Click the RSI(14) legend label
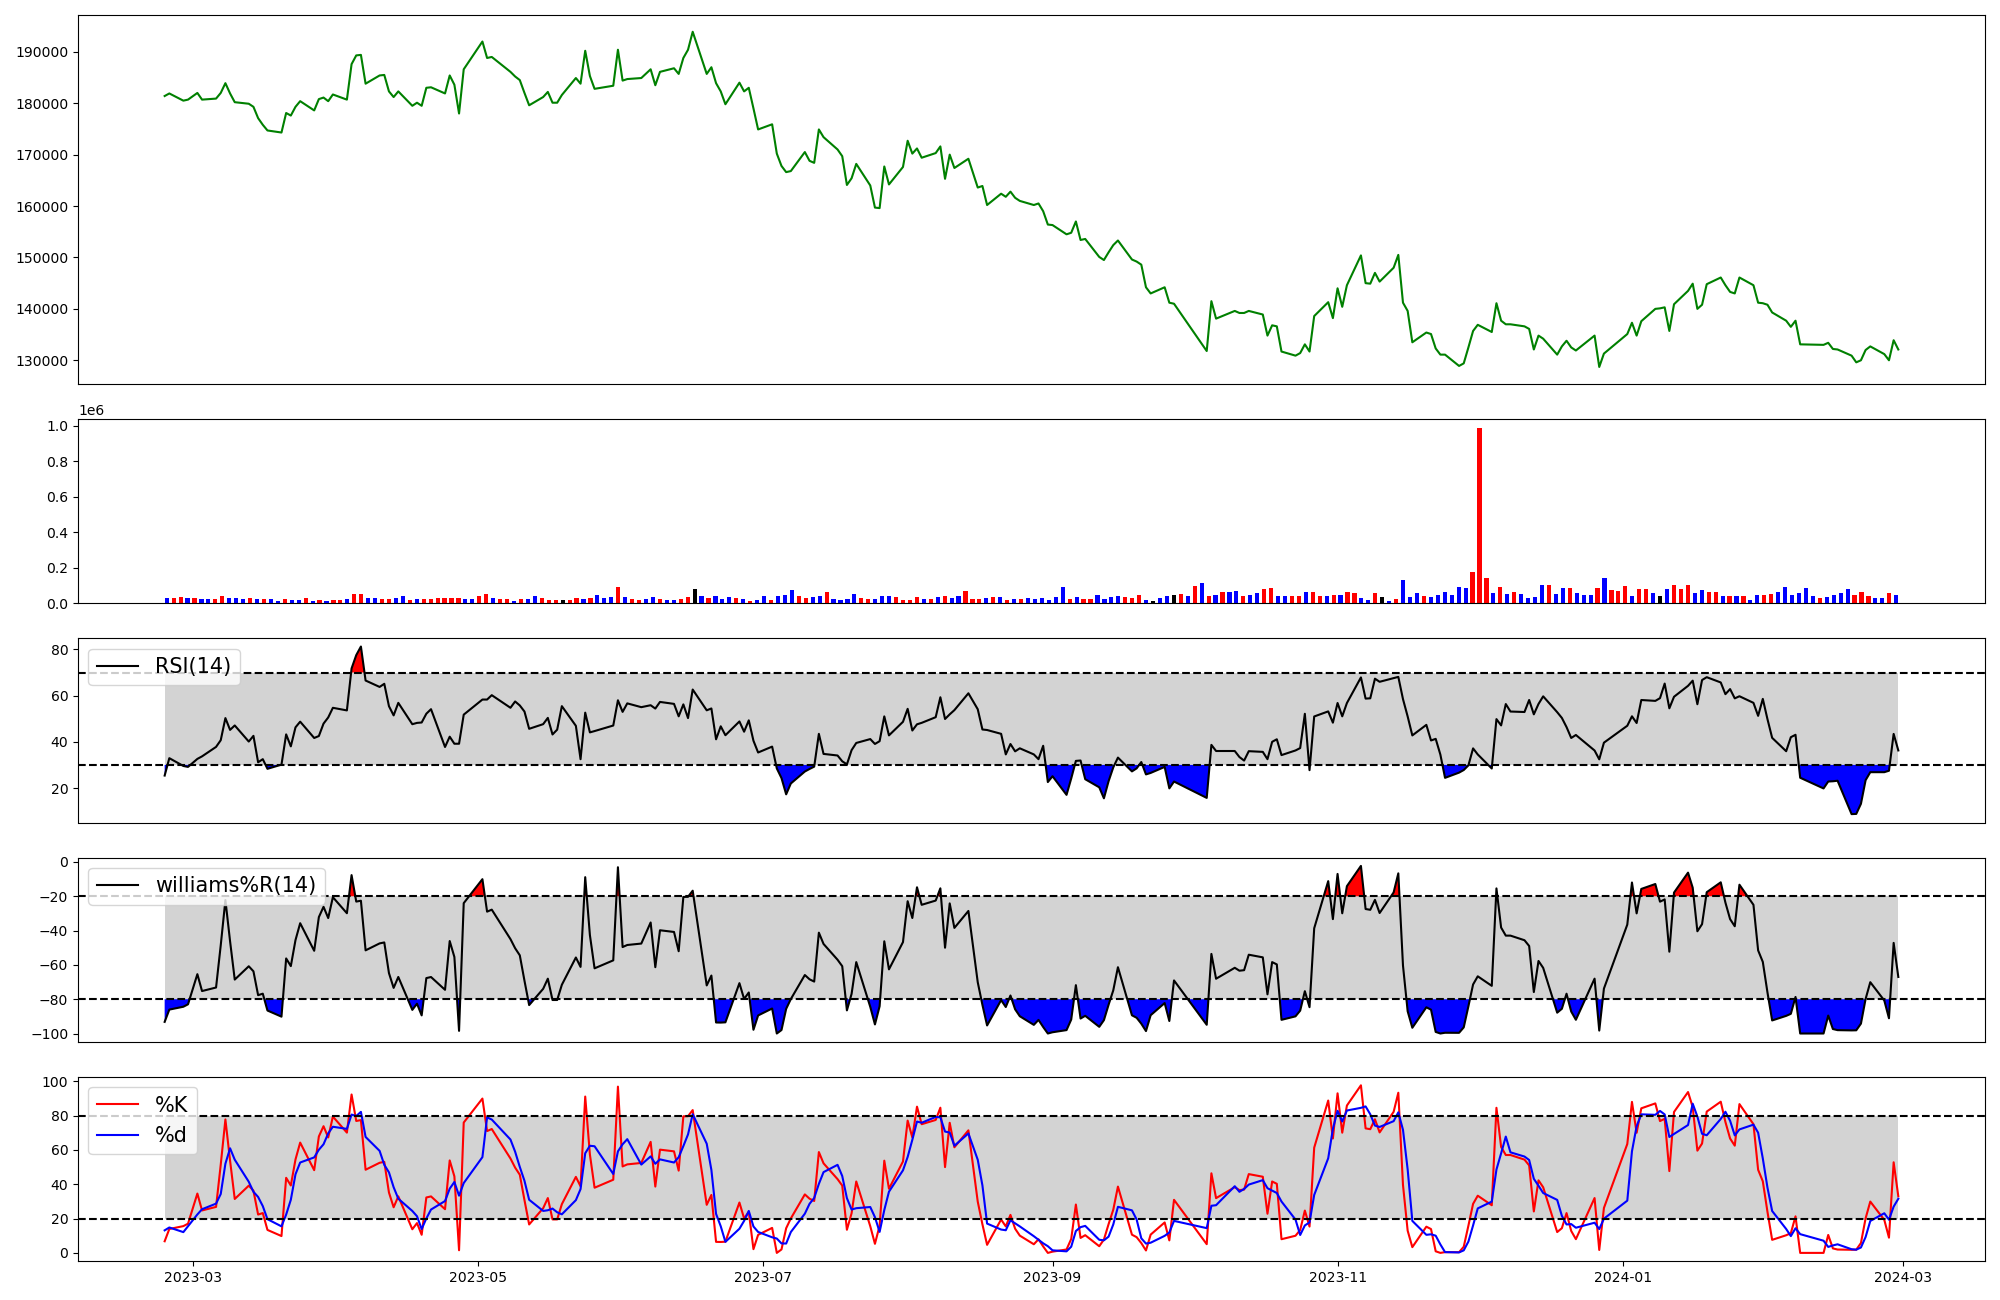Image resolution: width=2000 pixels, height=1300 pixels. coord(192,666)
